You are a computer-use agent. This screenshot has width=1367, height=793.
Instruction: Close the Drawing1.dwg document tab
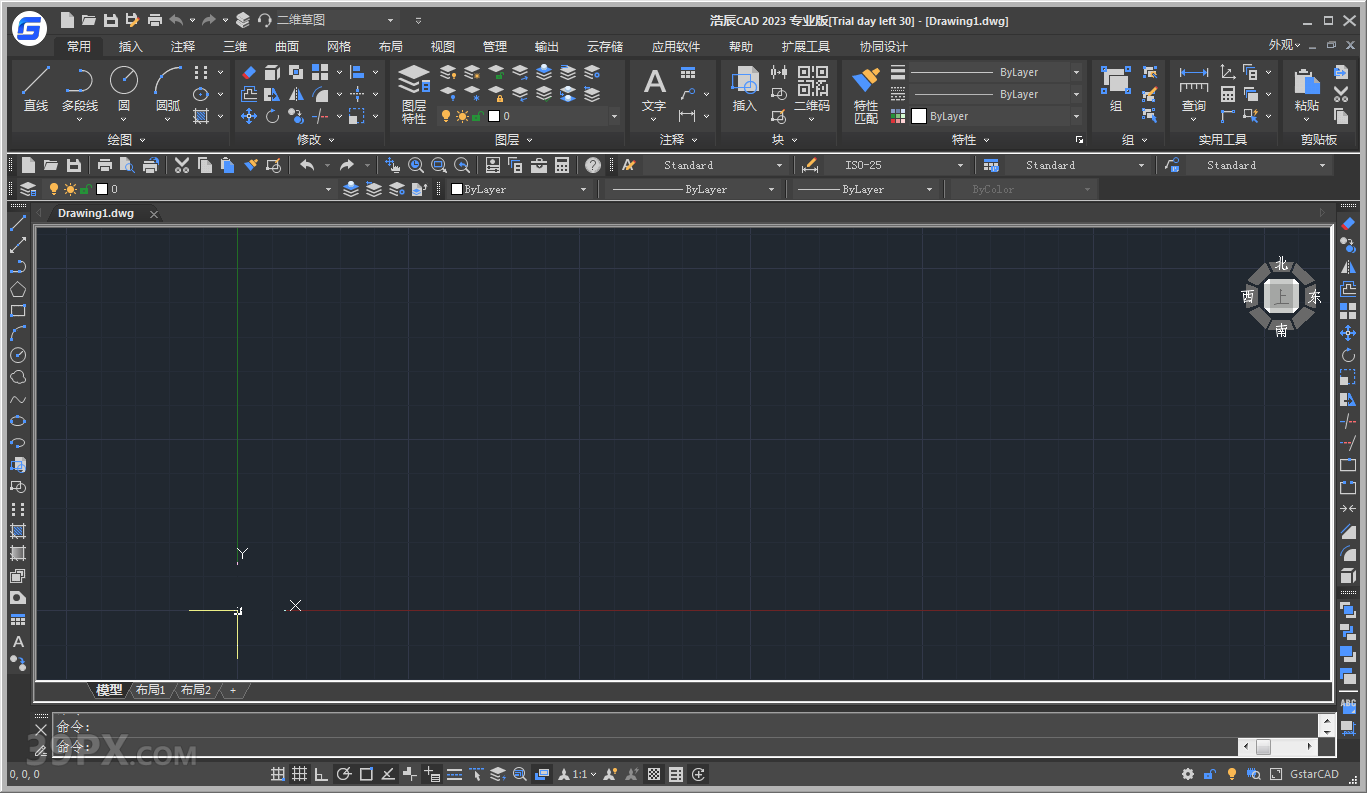tap(155, 214)
